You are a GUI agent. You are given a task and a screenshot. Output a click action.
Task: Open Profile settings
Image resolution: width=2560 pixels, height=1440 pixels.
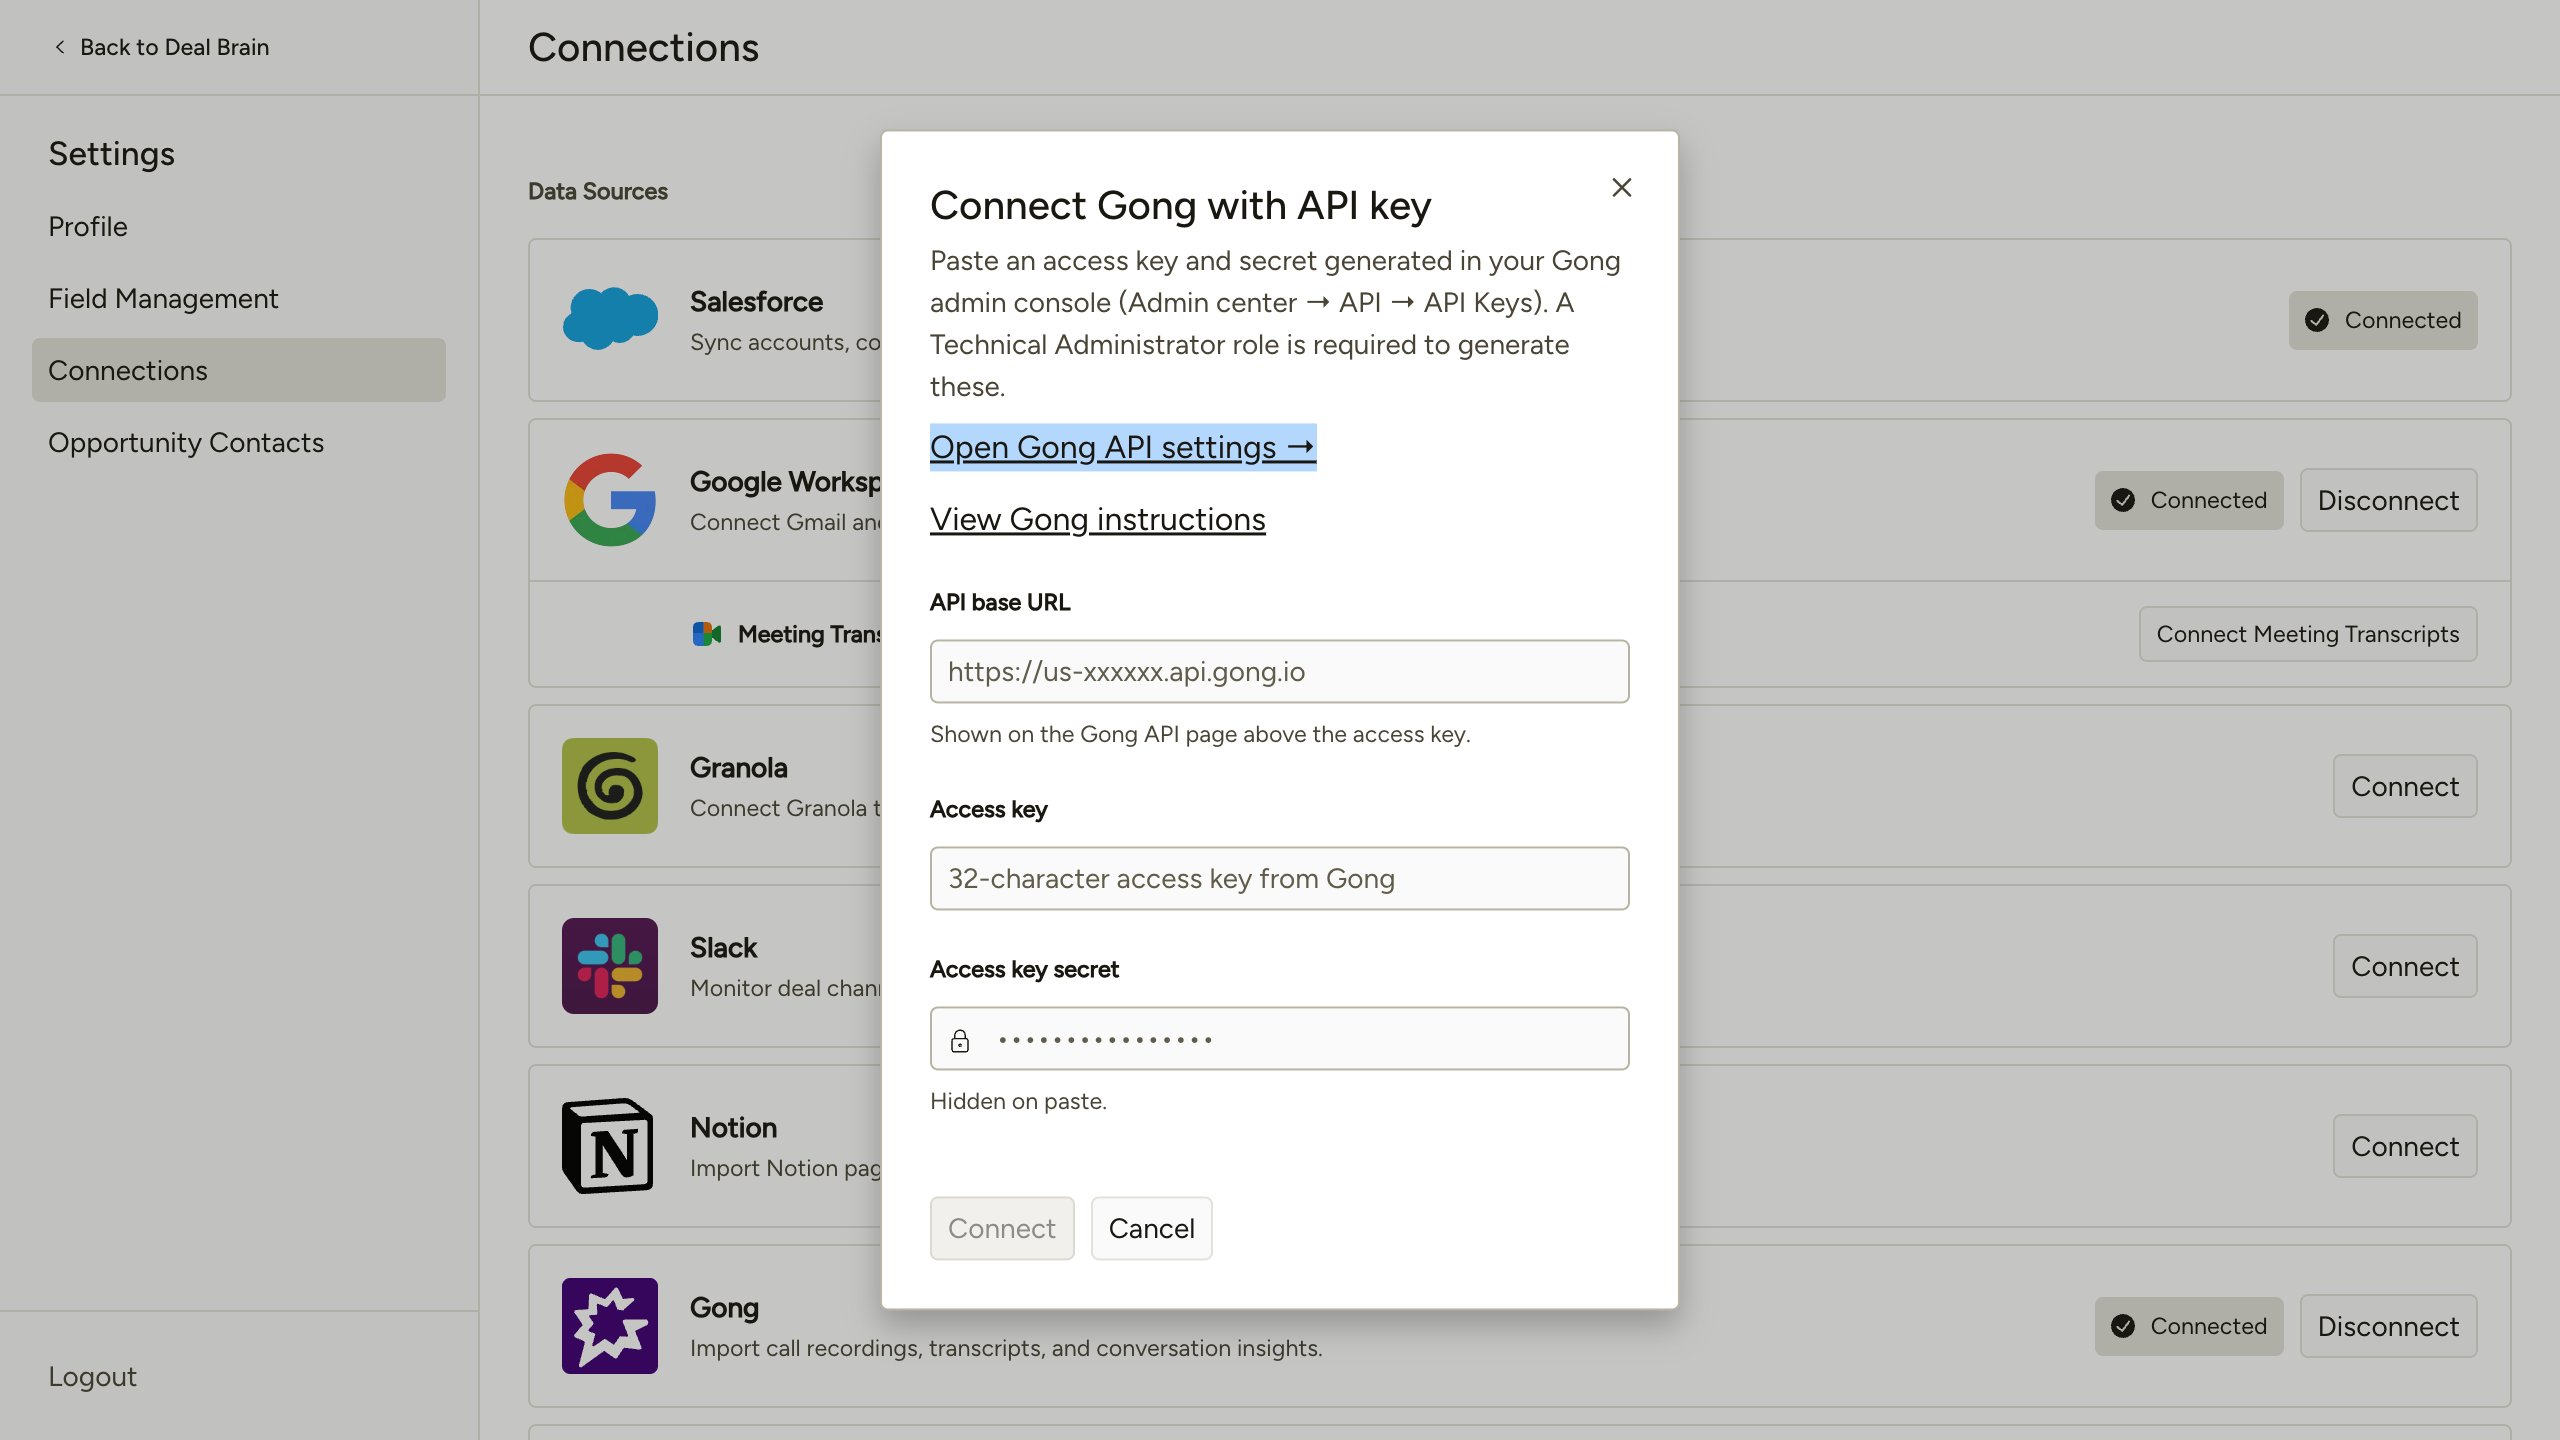click(88, 226)
